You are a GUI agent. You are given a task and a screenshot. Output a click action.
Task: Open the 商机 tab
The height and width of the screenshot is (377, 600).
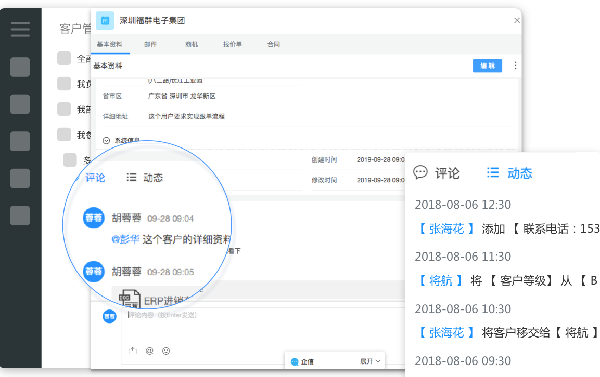(x=191, y=44)
